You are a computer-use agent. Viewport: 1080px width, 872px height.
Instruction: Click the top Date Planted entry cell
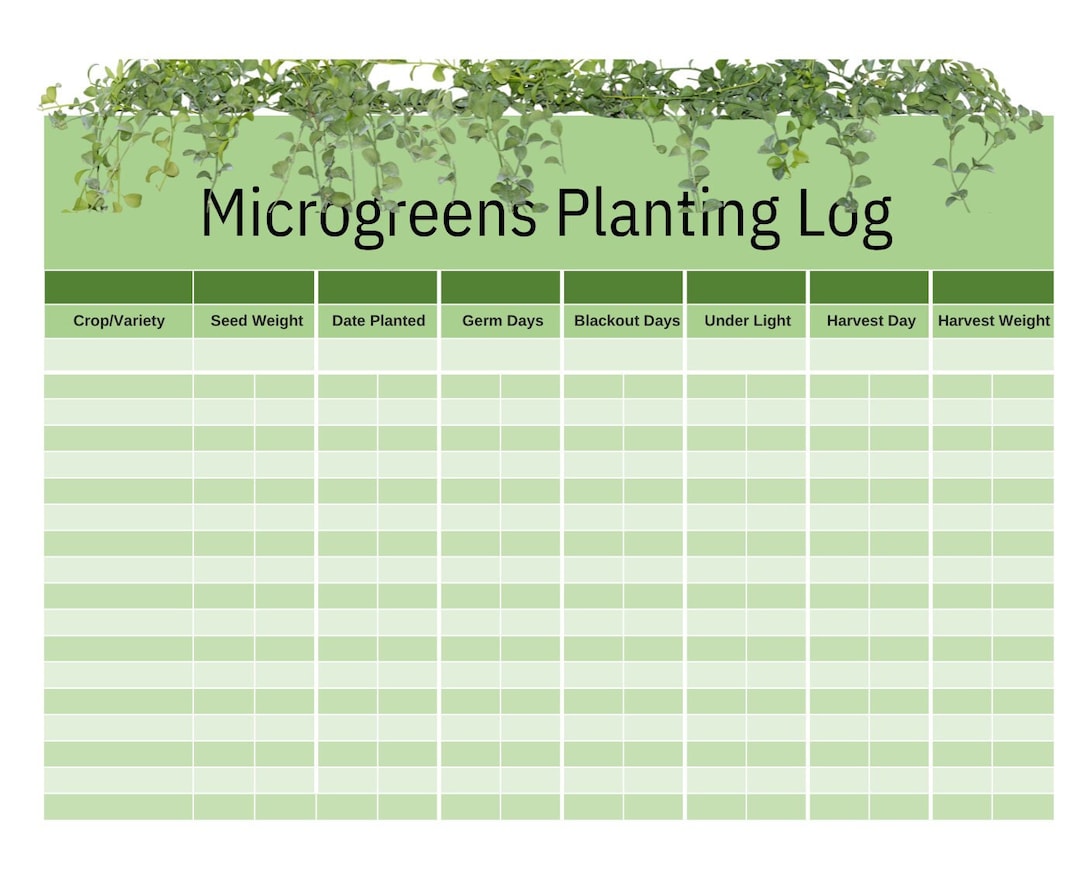click(378, 355)
